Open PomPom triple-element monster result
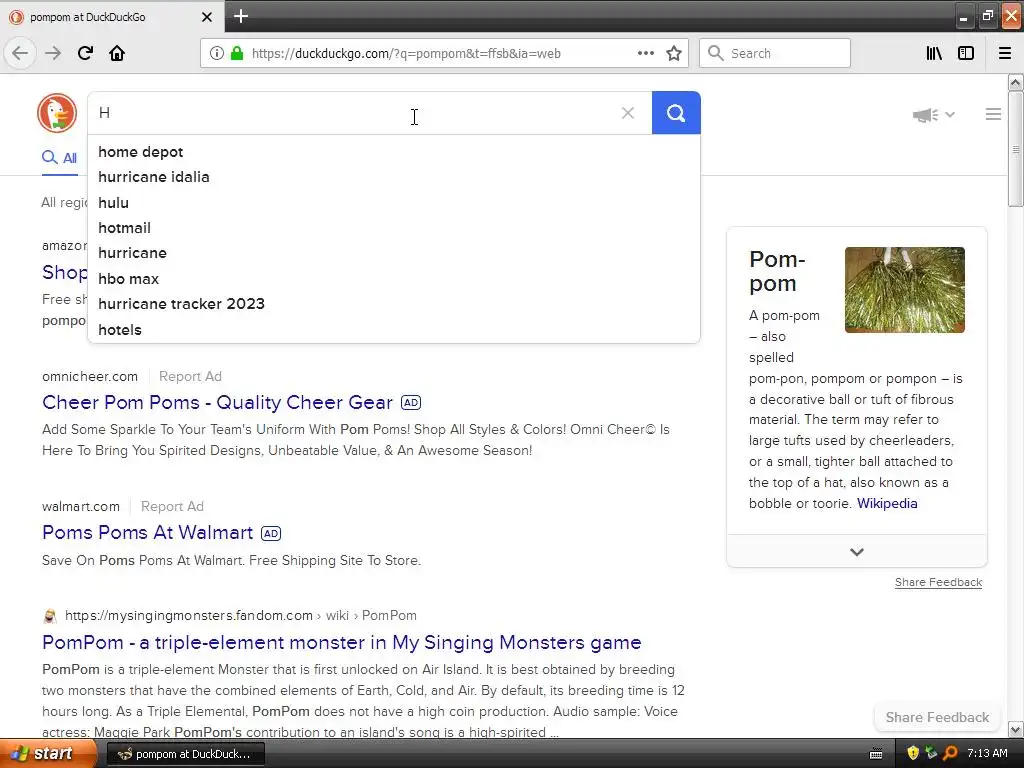The image size is (1024, 768). click(x=342, y=642)
